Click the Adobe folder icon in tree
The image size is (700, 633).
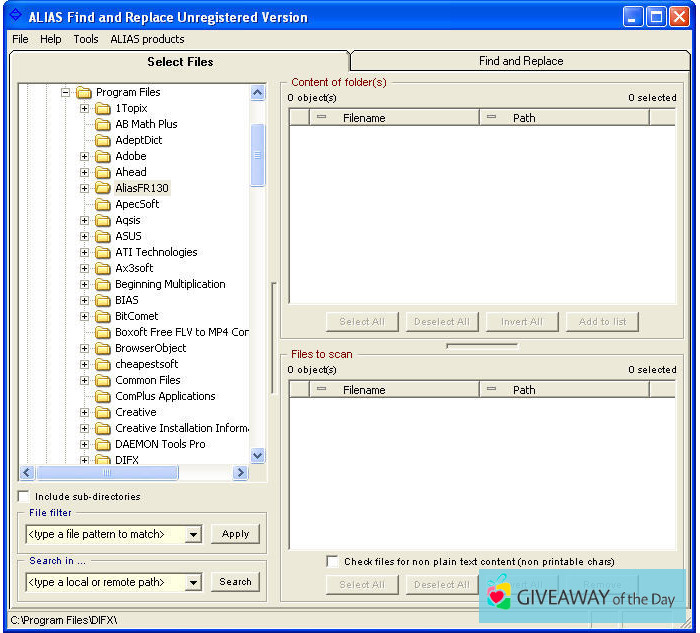[103, 156]
